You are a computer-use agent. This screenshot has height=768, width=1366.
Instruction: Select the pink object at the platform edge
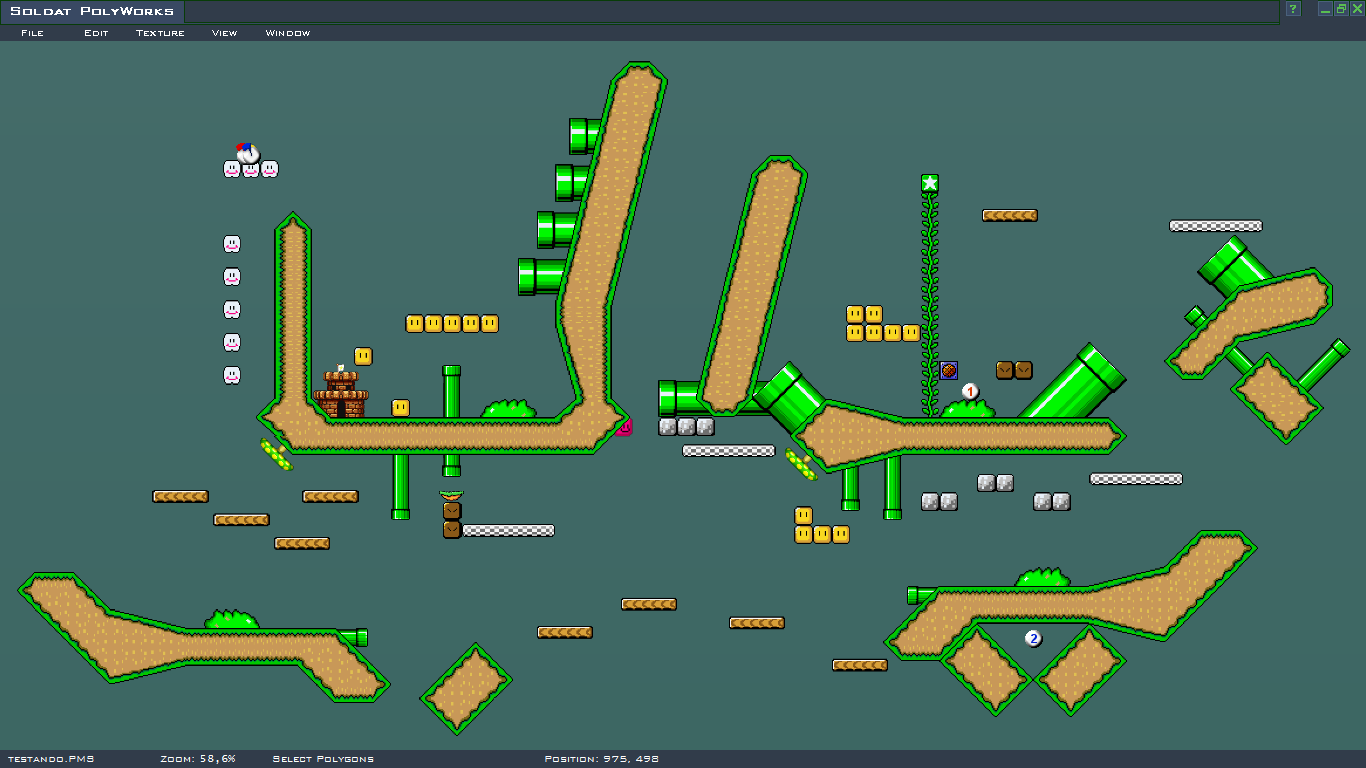[625, 428]
